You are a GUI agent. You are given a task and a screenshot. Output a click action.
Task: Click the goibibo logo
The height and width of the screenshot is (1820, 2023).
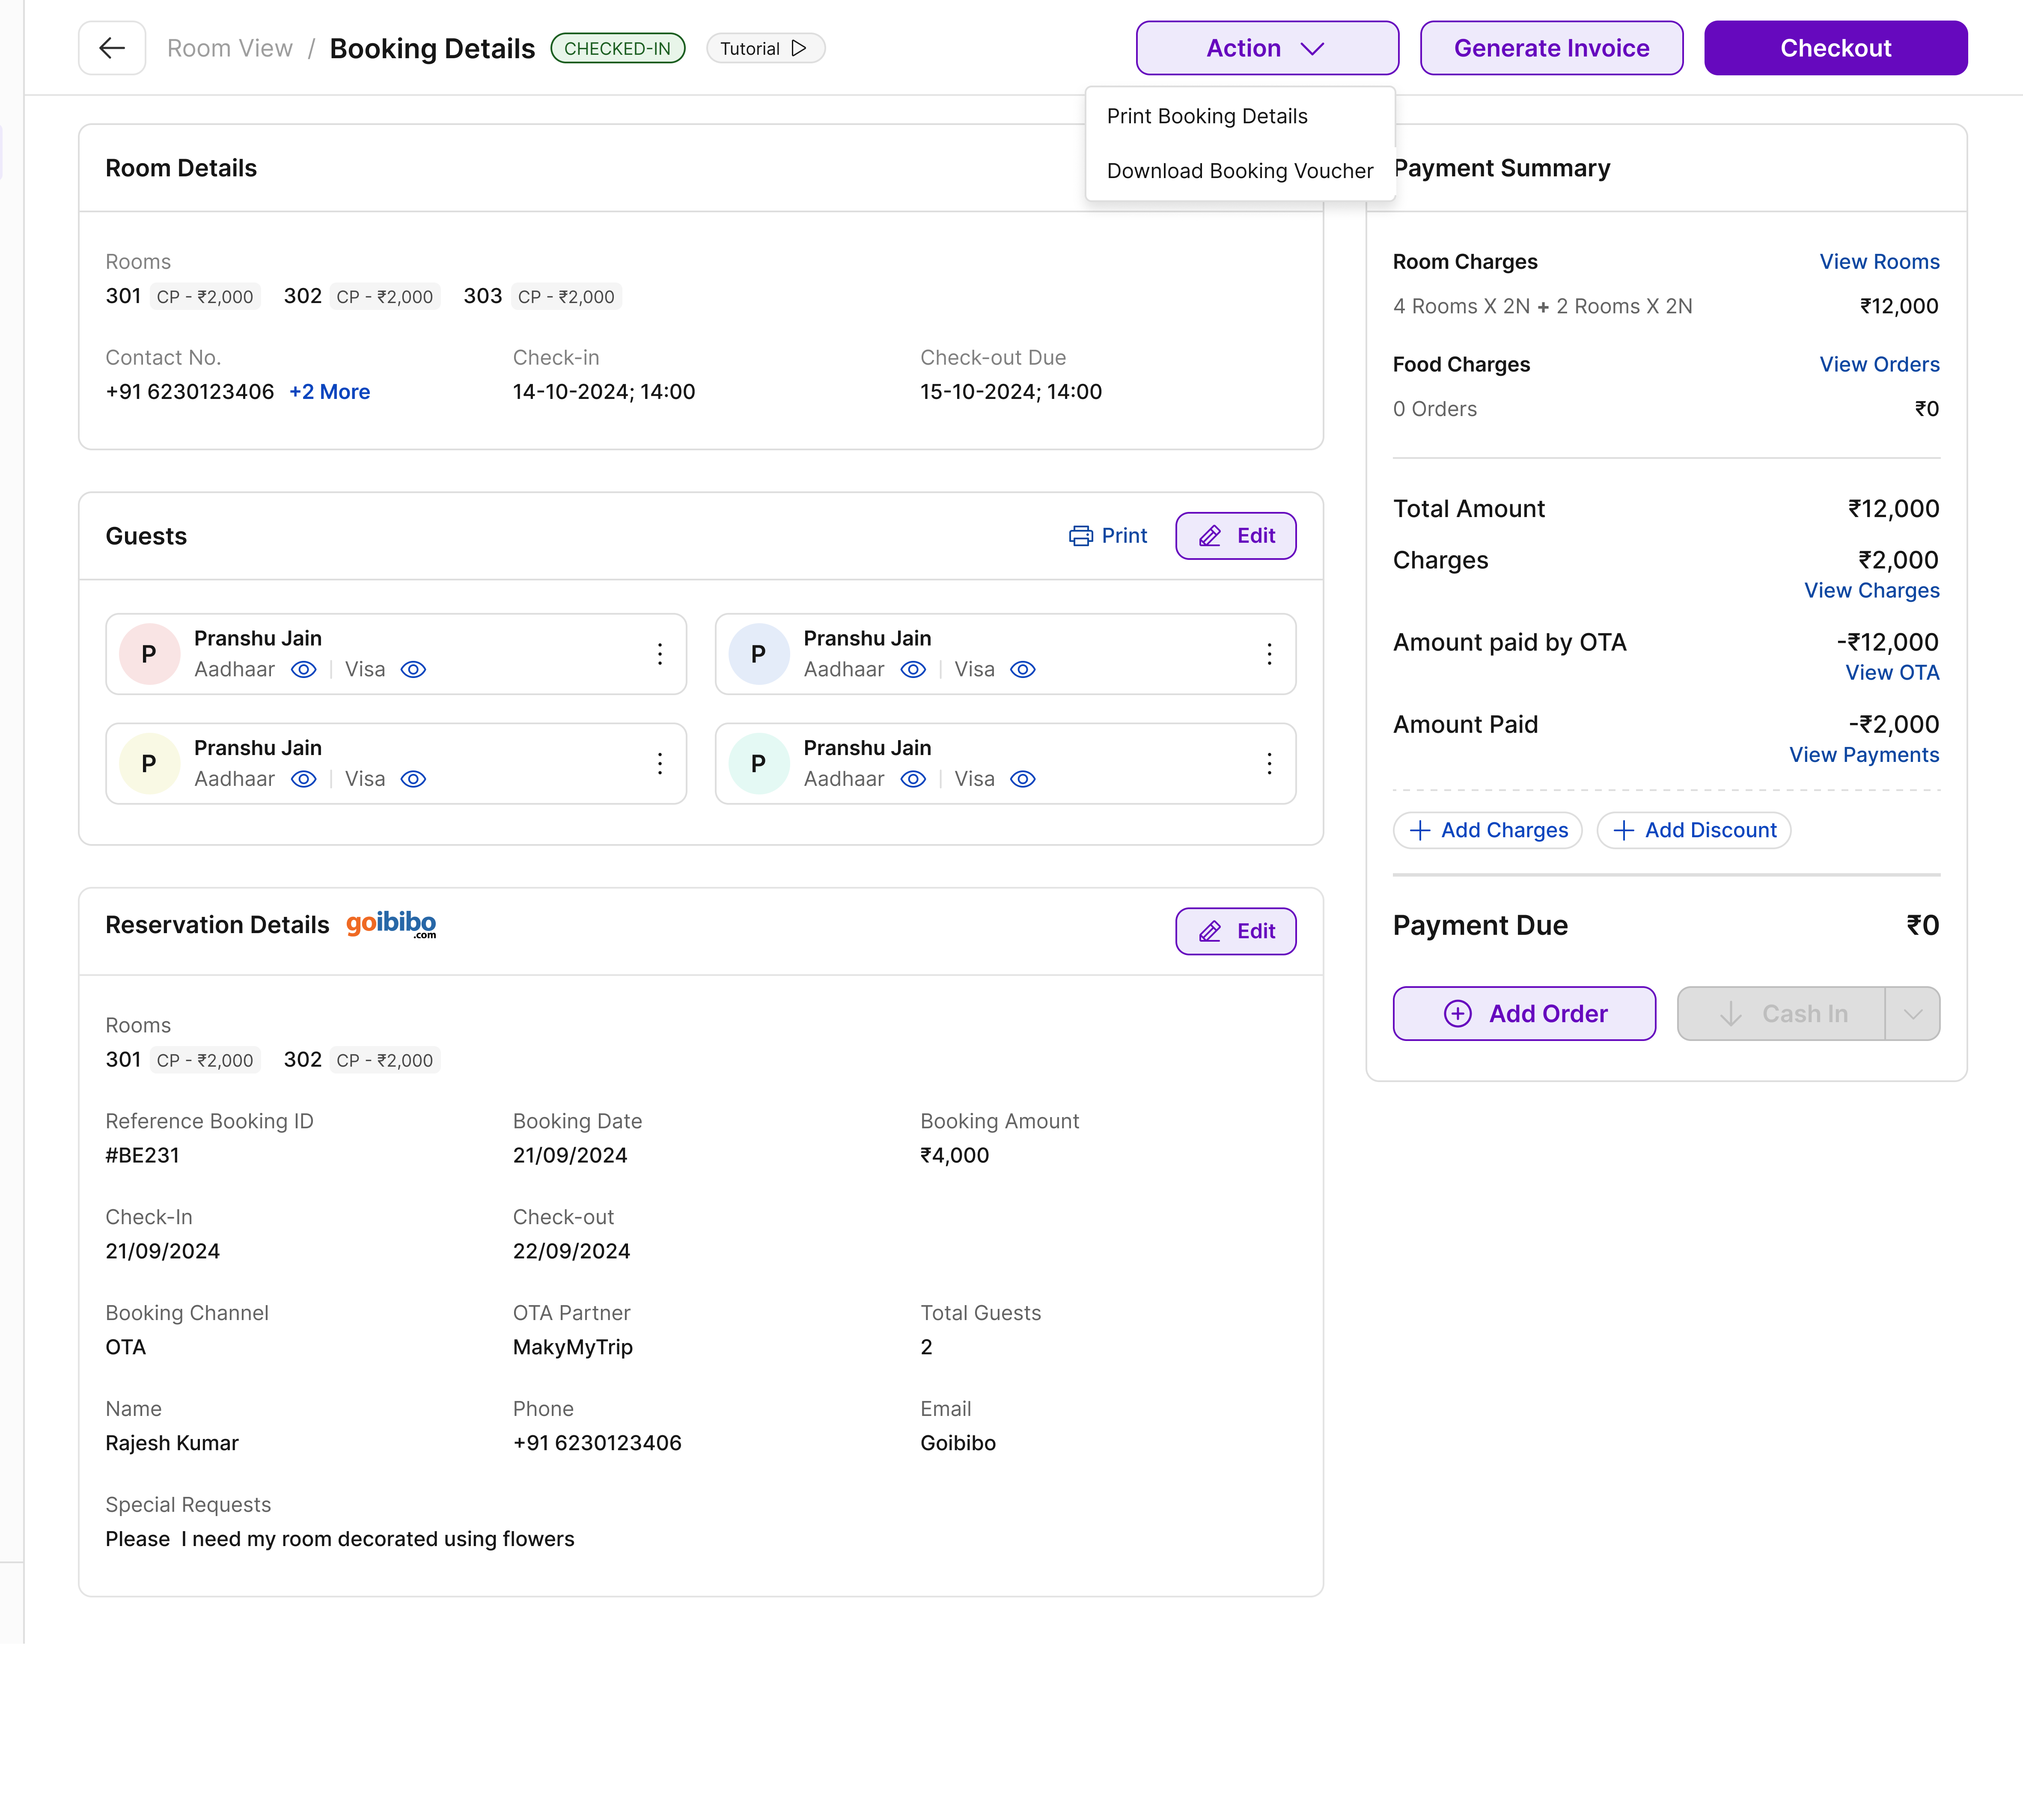pos(391,924)
